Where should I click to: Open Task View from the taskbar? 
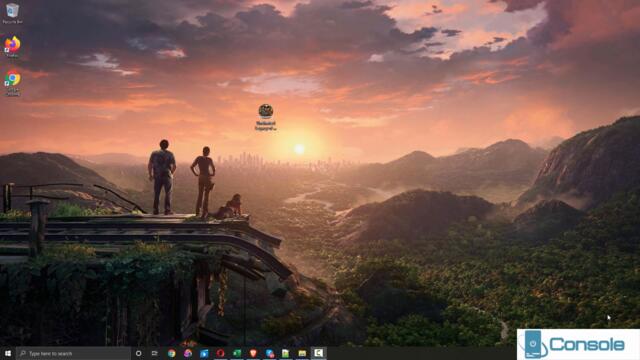(155, 353)
